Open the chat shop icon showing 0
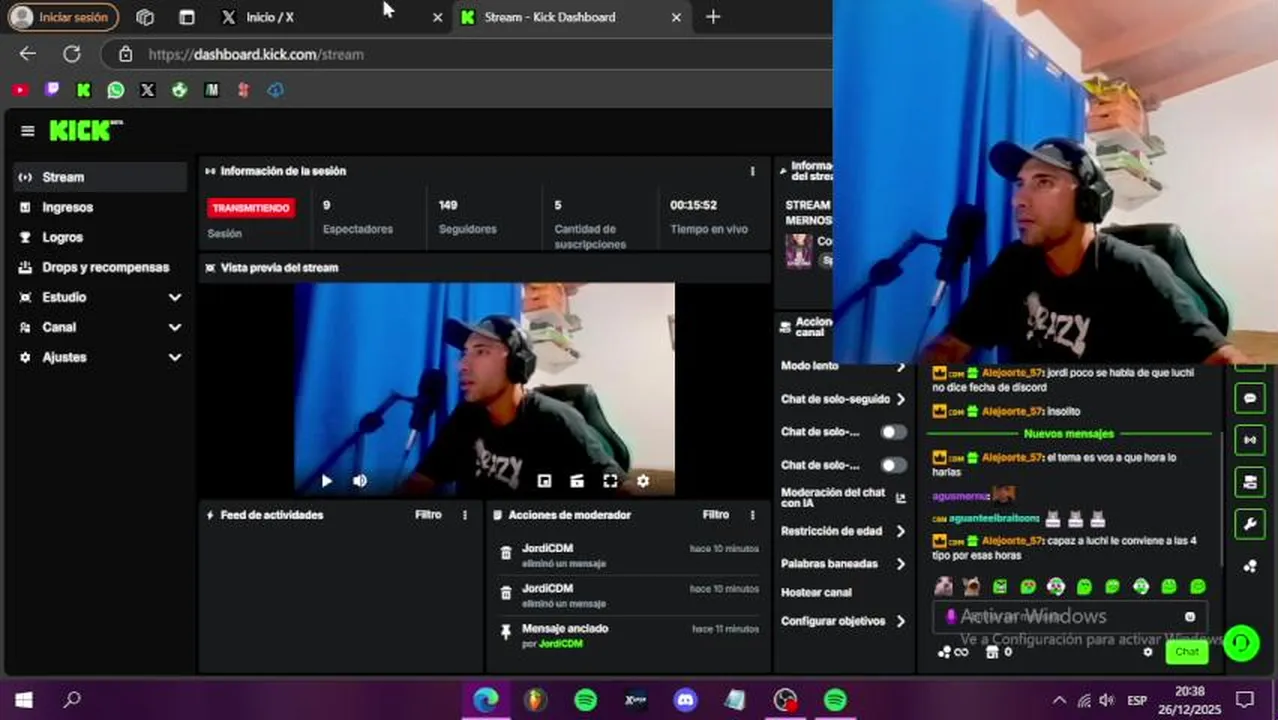The width and height of the screenshot is (1278, 720). click(998, 652)
